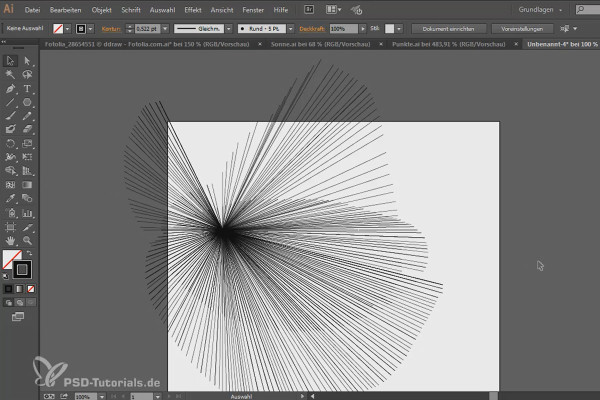600x400 pixels.
Task: Select the Artboard tool
Action: pos(10,227)
